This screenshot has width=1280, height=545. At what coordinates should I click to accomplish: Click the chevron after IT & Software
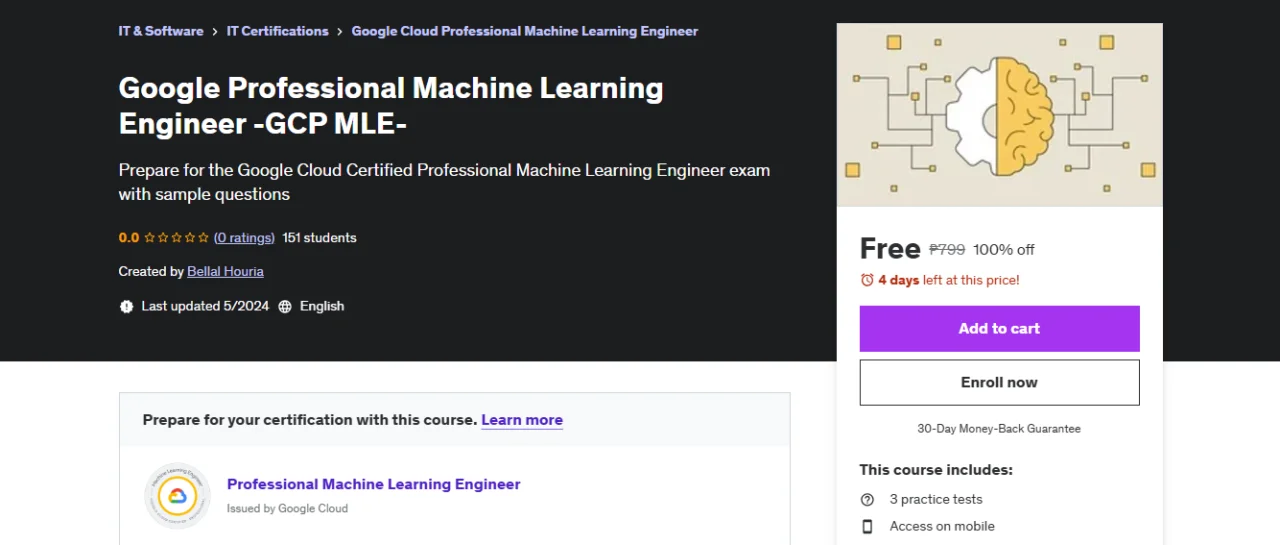coord(215,31)
